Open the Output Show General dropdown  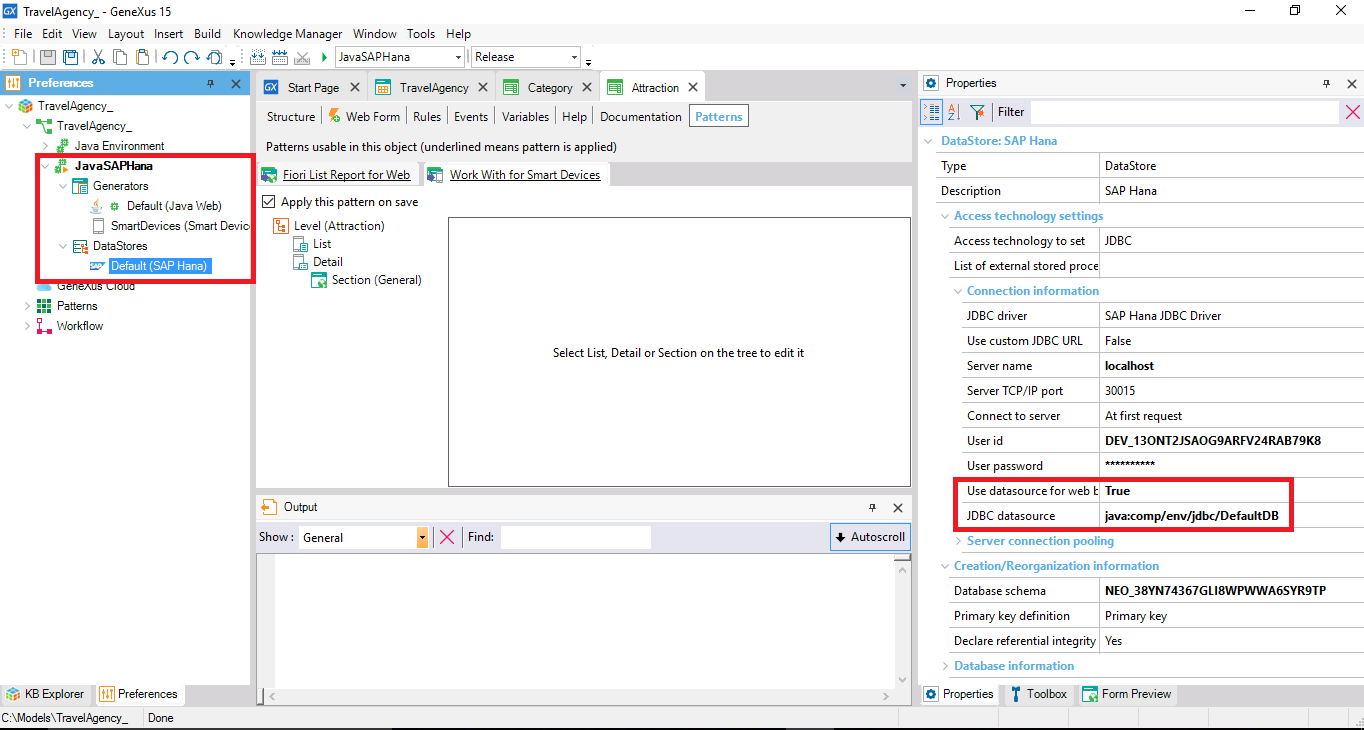[422, 538]
